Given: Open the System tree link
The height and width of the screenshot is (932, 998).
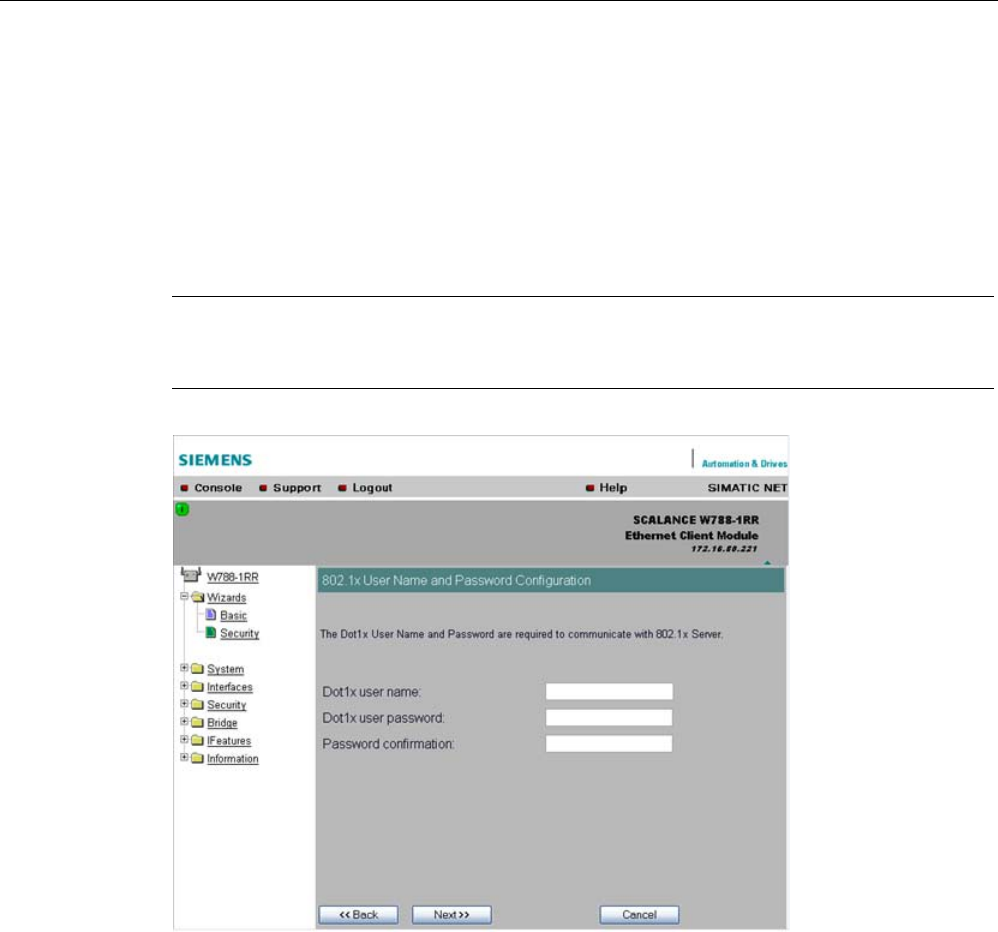Looking at the screenshot, I should pyautogui.click(x=225, y=669).
